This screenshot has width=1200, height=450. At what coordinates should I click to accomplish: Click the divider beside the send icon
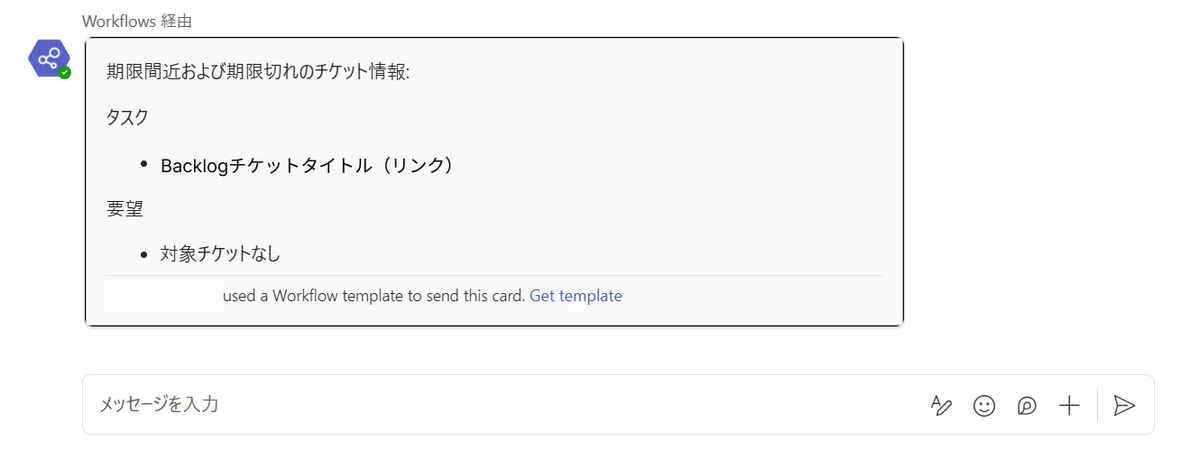click(1097, 405)
